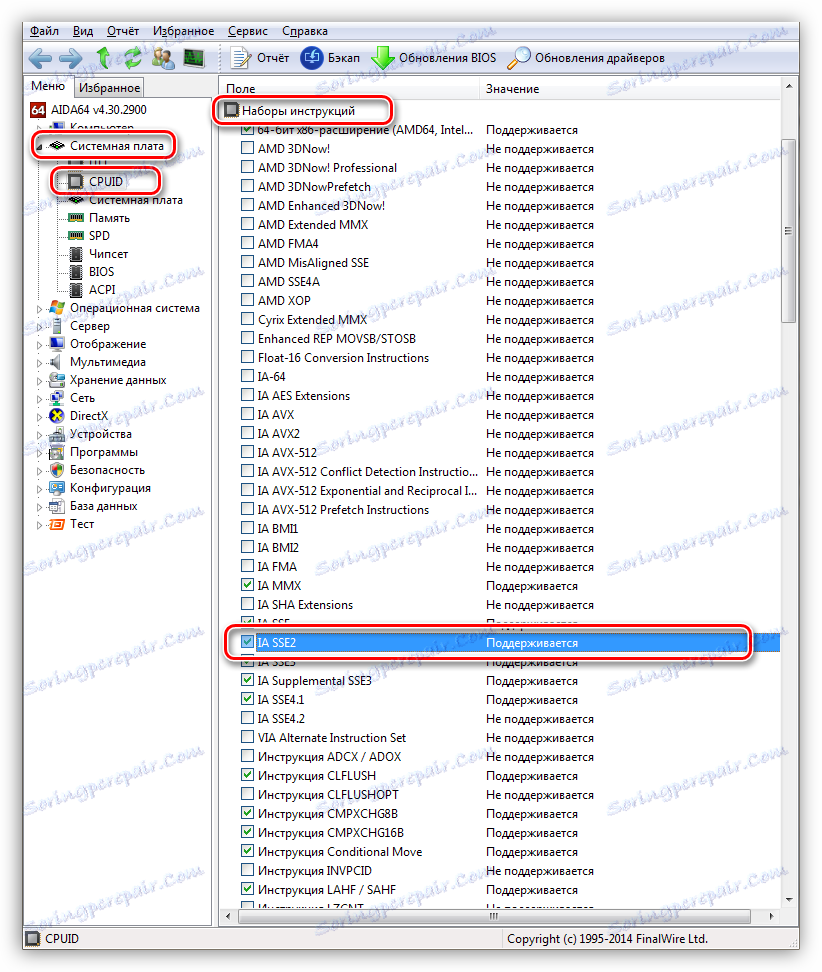Image resolution: width=822 pixels, height=972 pixels.
Task: Go forward with the blue right arrow
Action: coord(70,58)
